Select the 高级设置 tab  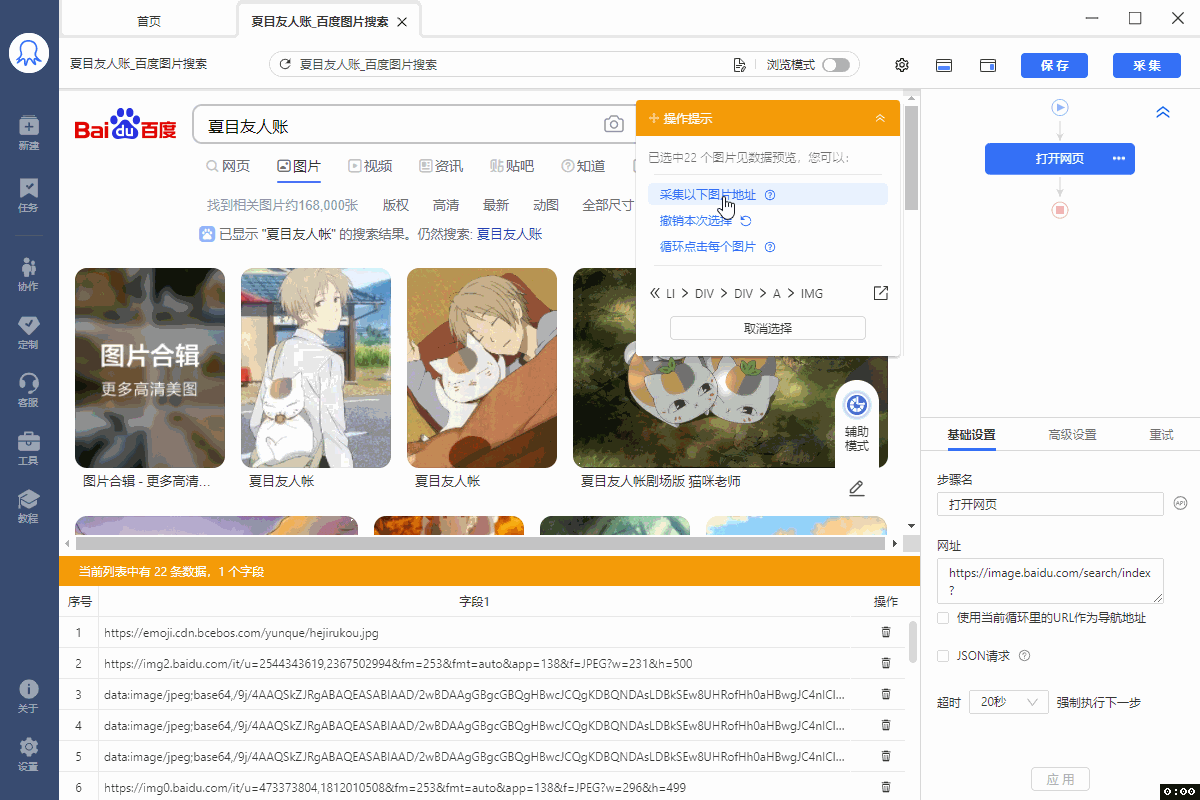(x=1072, y=434)
